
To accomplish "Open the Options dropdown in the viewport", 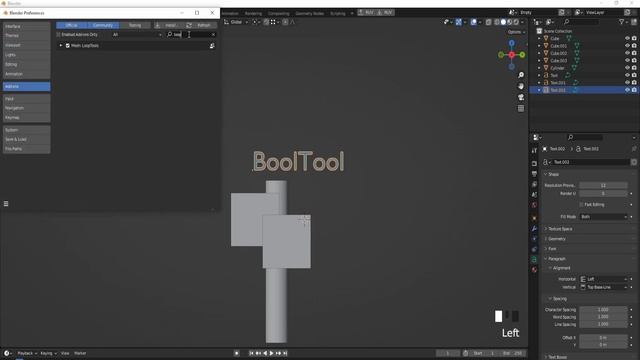I will click(516, 32).
